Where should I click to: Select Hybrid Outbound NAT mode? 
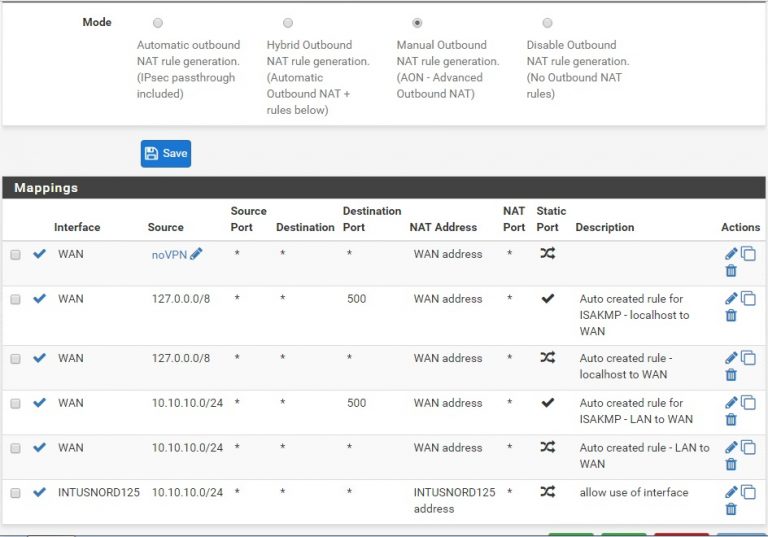(x=288, y=23)
